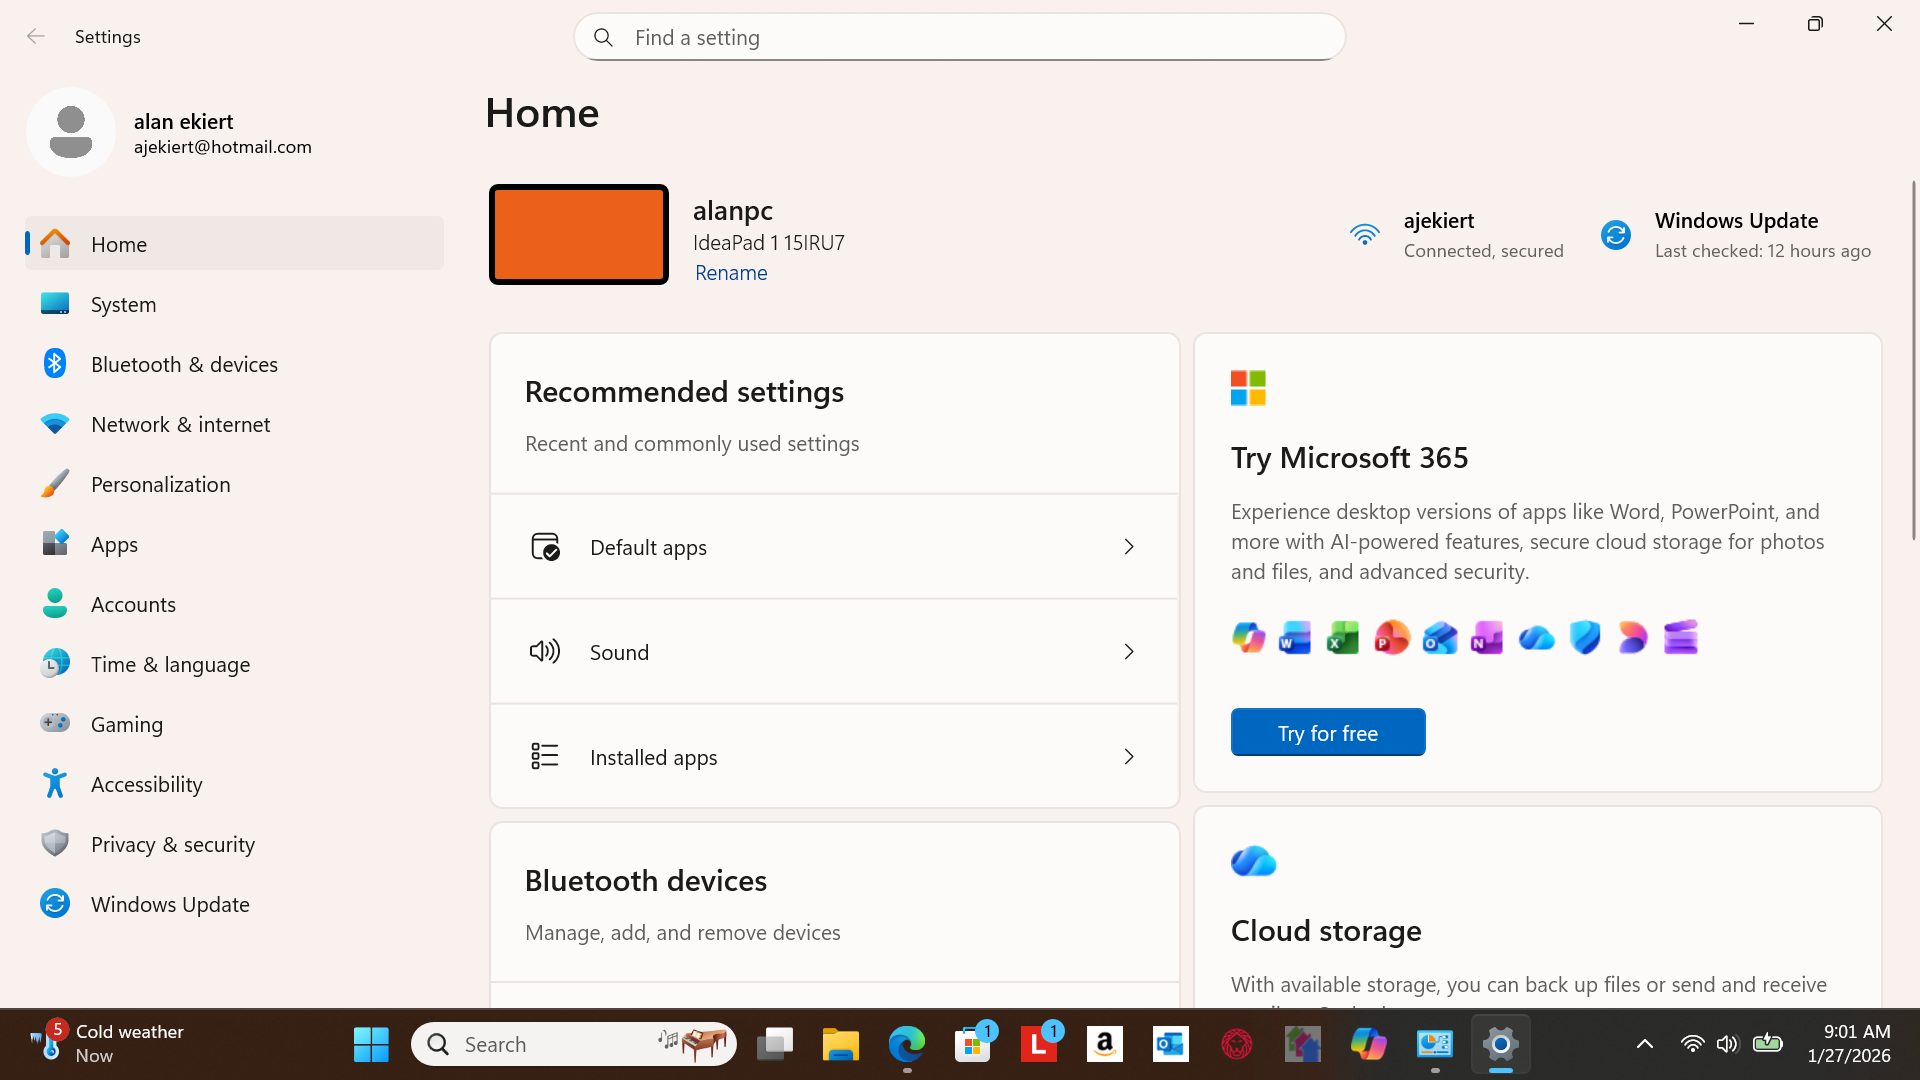
Task: Open Microsoft Edge from the taskbar
Action: [906, 1044]
